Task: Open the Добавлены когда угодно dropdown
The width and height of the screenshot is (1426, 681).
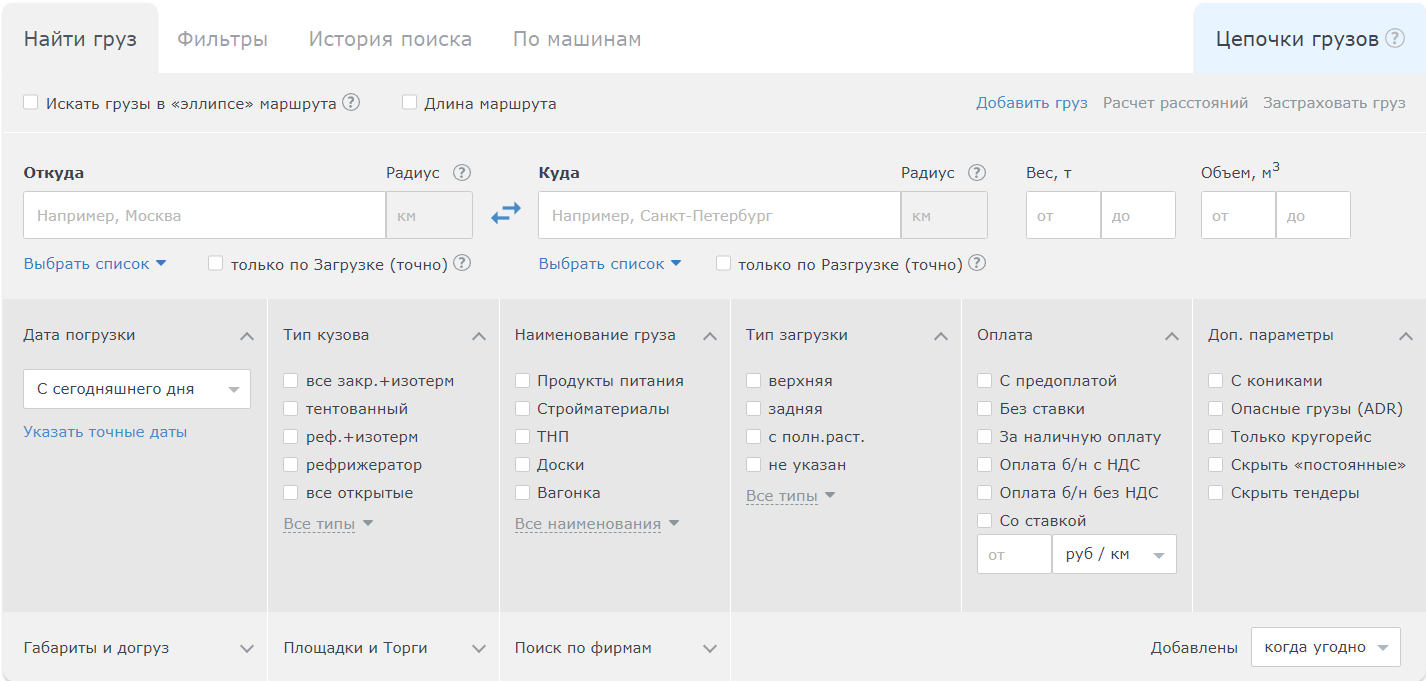Action: pos(1325,648)
